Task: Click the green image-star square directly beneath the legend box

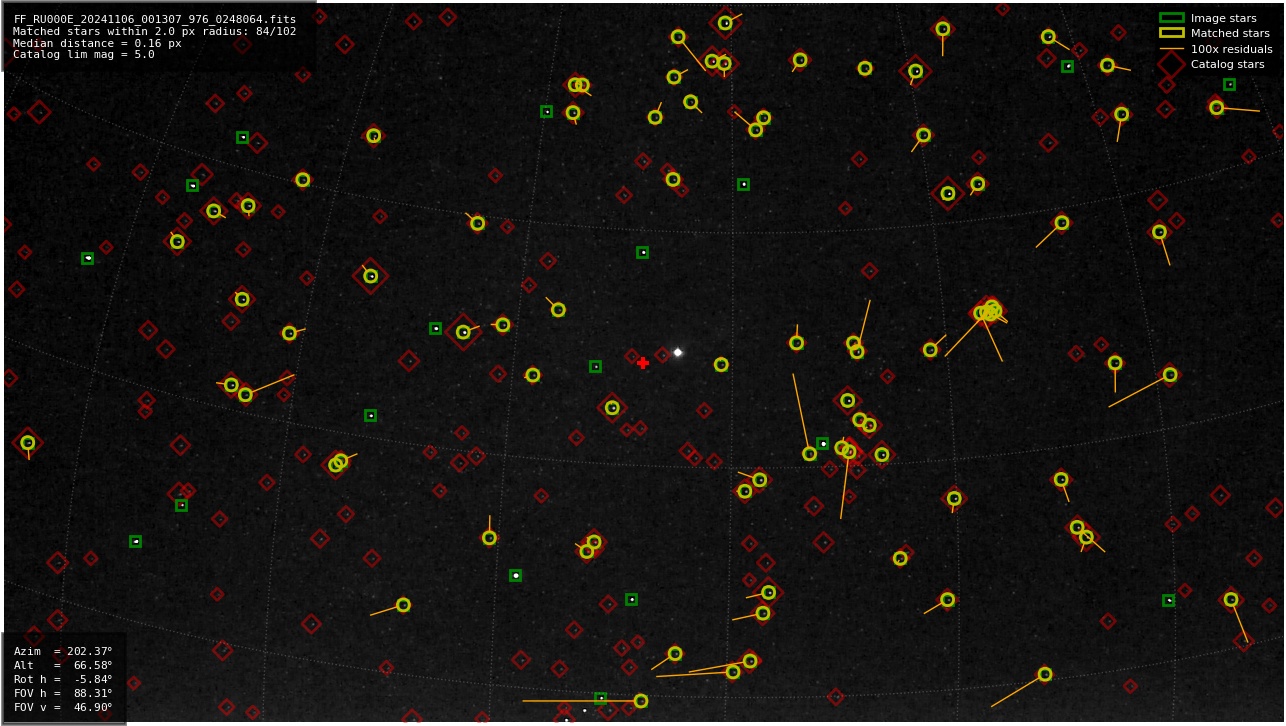Action: point(1229,85)
